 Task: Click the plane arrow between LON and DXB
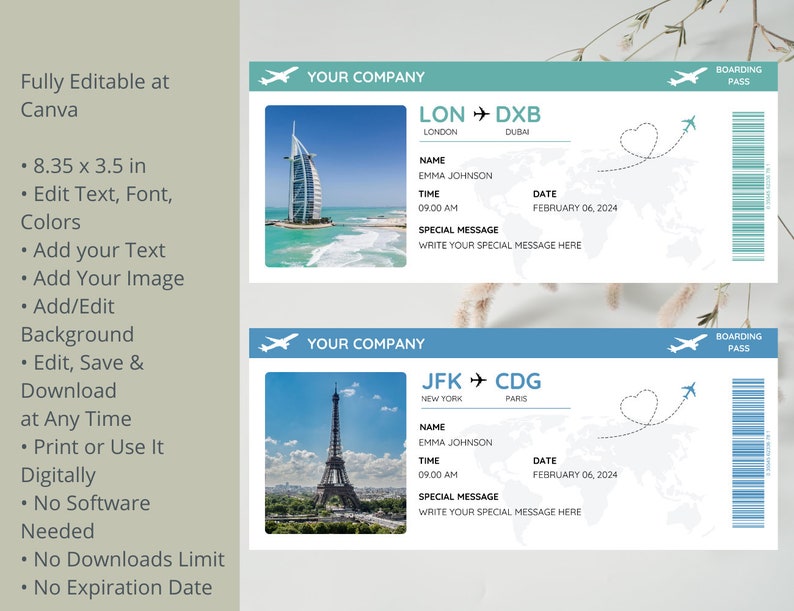click(481, 114)
